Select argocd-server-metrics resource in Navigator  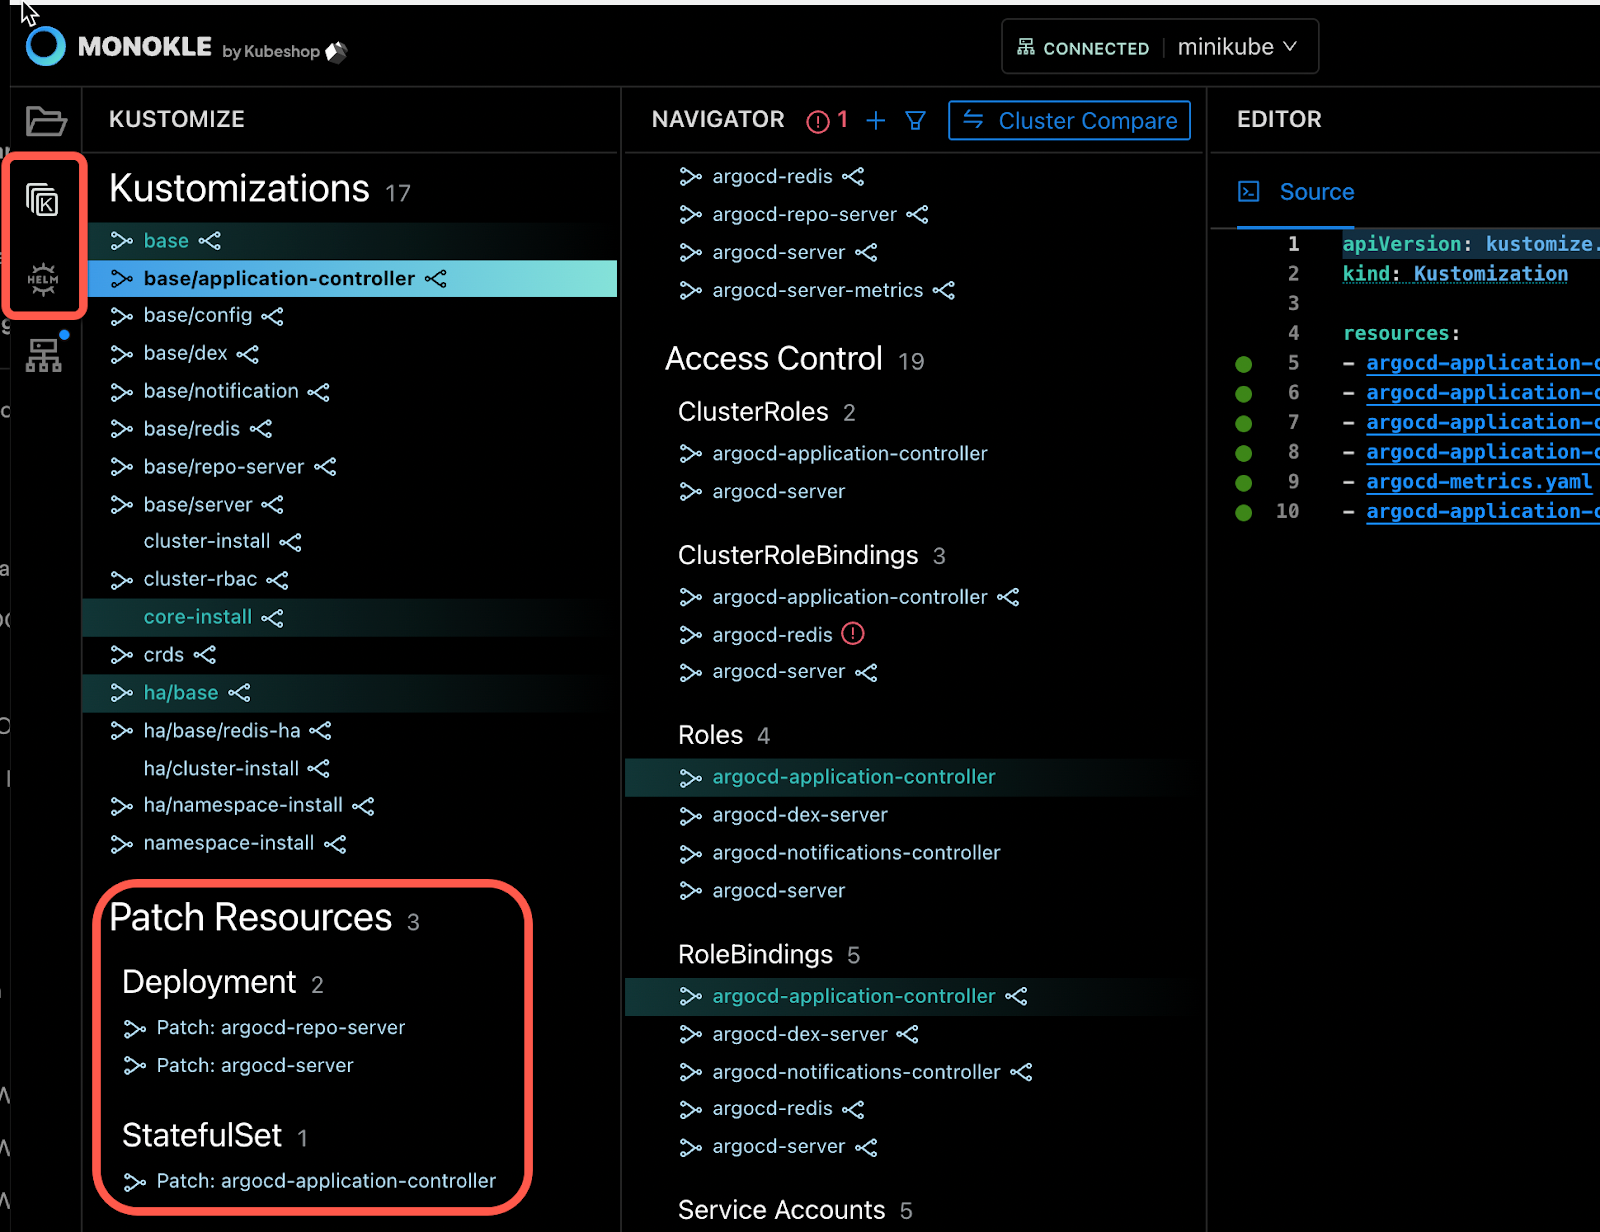818,291
